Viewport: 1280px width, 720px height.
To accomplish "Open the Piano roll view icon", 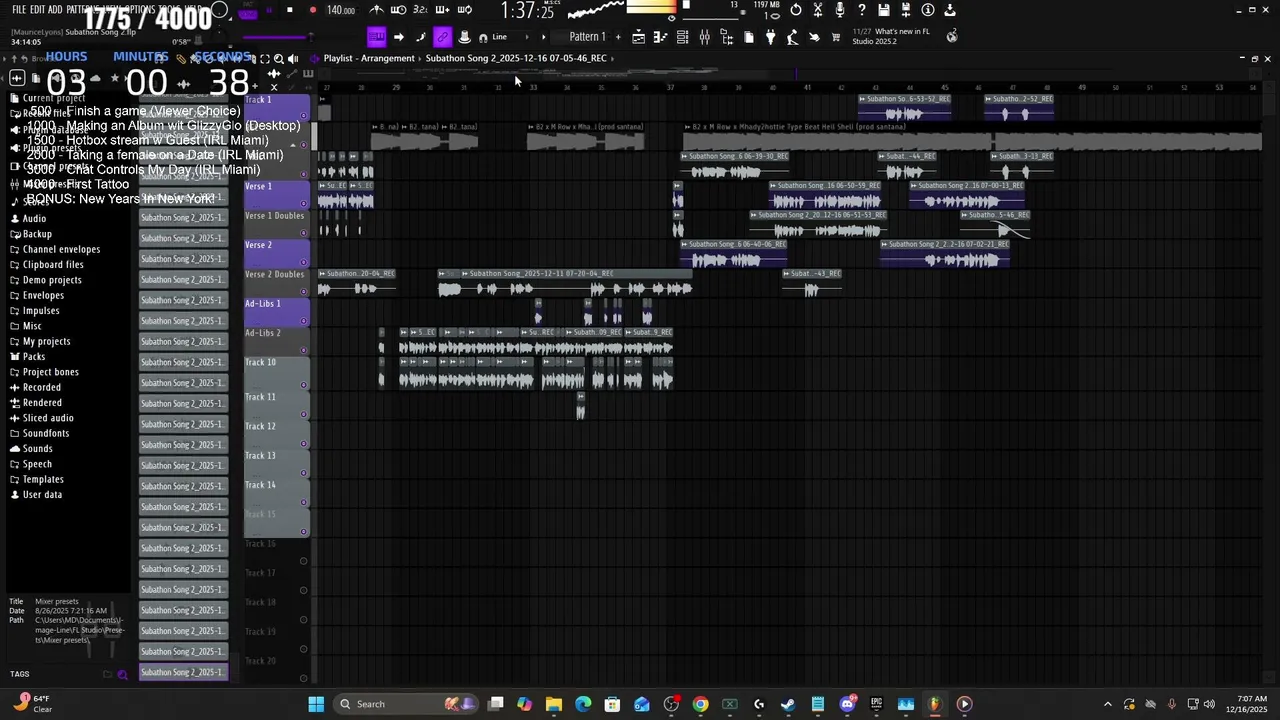I will [660, 37].
